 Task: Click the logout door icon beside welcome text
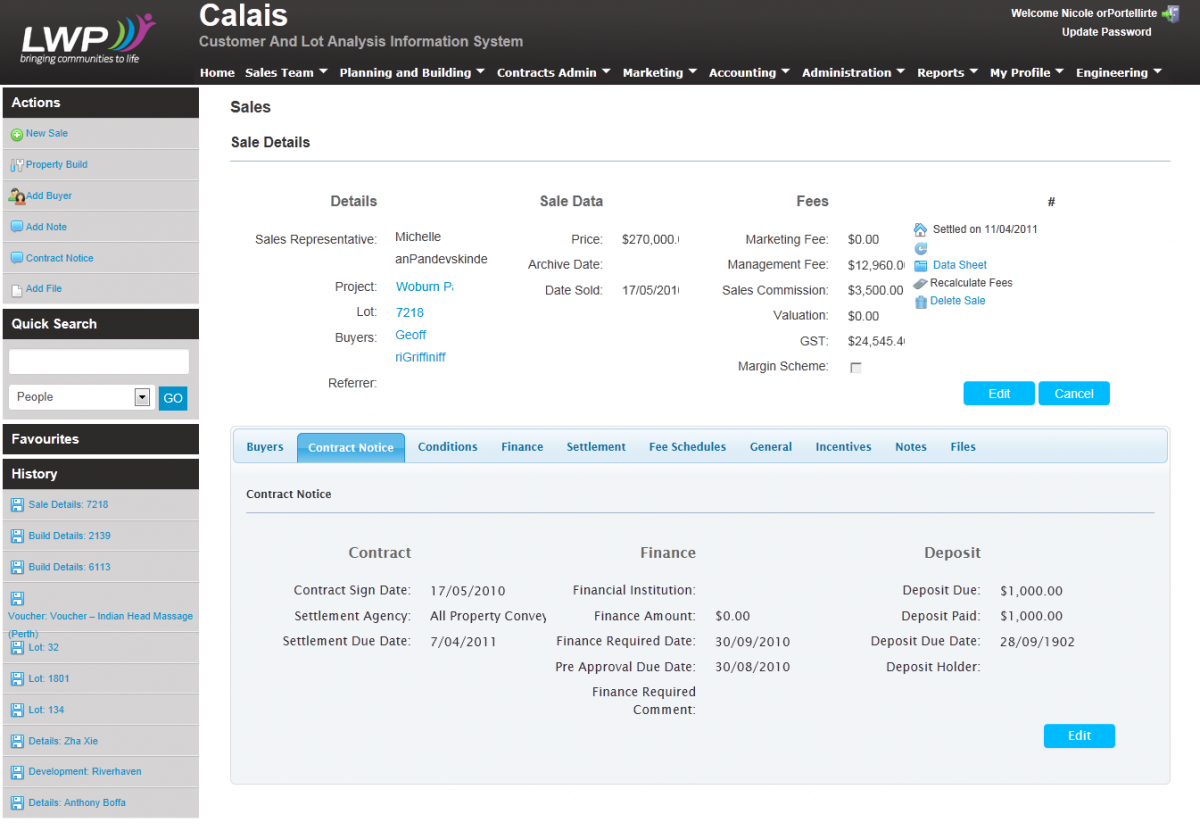coord(1170,13)
